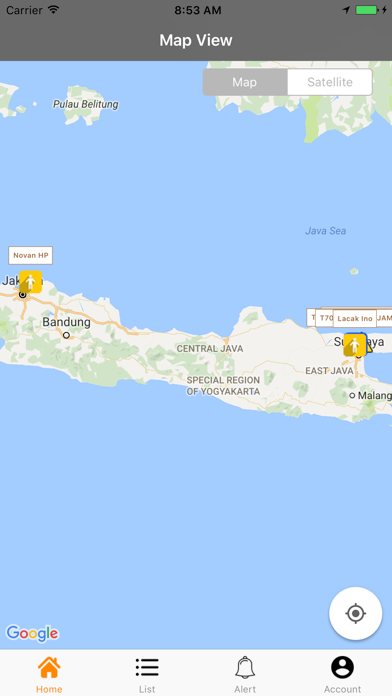Tap the yellow person marker near Jakarta
The width and height of the screenshot is (392, 696).
click(x=31, y=281)
